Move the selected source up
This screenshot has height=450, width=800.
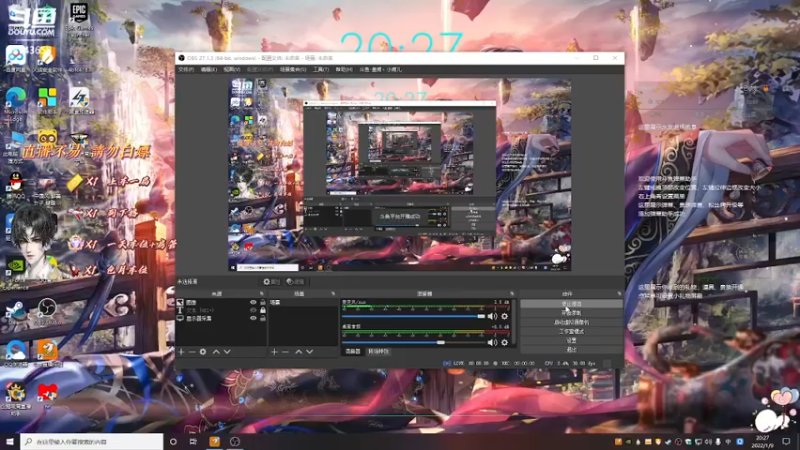(216, 352)
